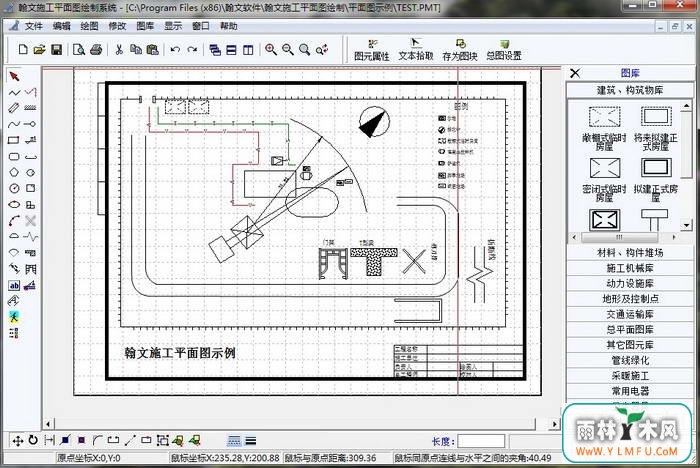The image size is (700, 468).
Task: Click the New file icon
Action: coord(23,49)
